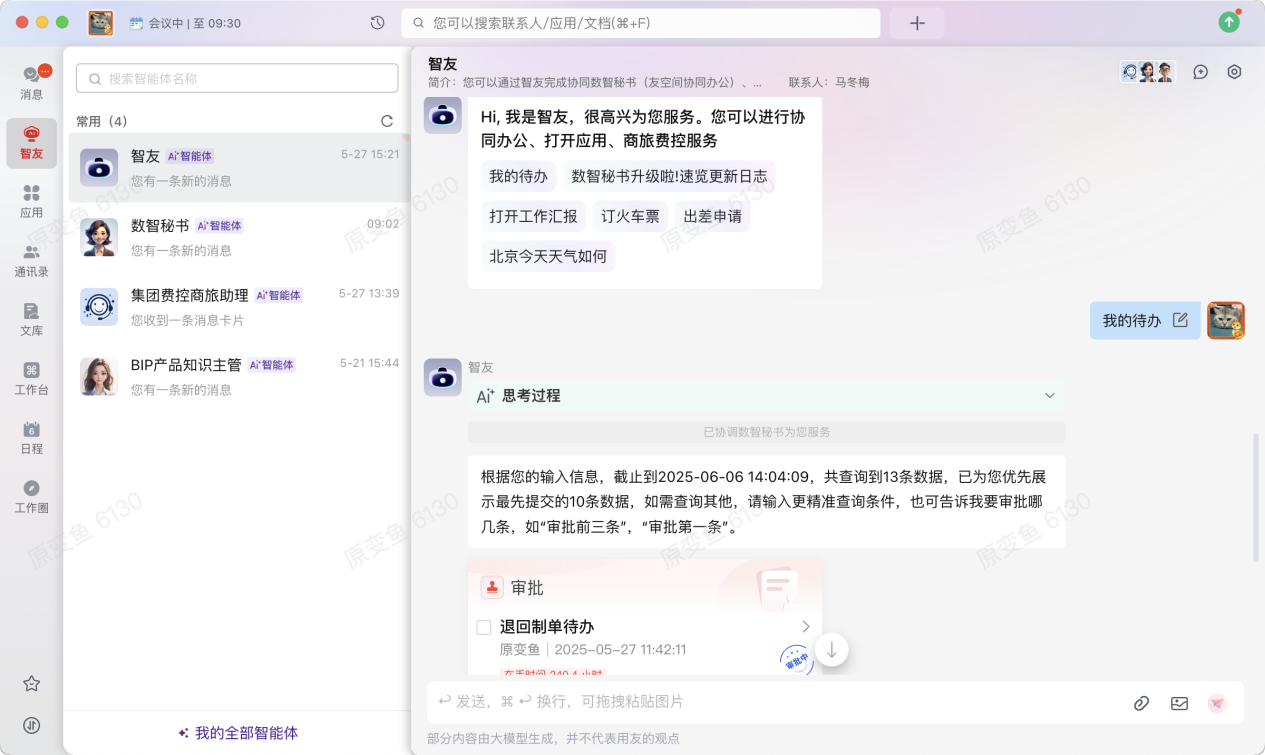Open chat settings hexagon icon
Screen dimensions: 1265x755
pyautogui.click(x=1235, y=72)
